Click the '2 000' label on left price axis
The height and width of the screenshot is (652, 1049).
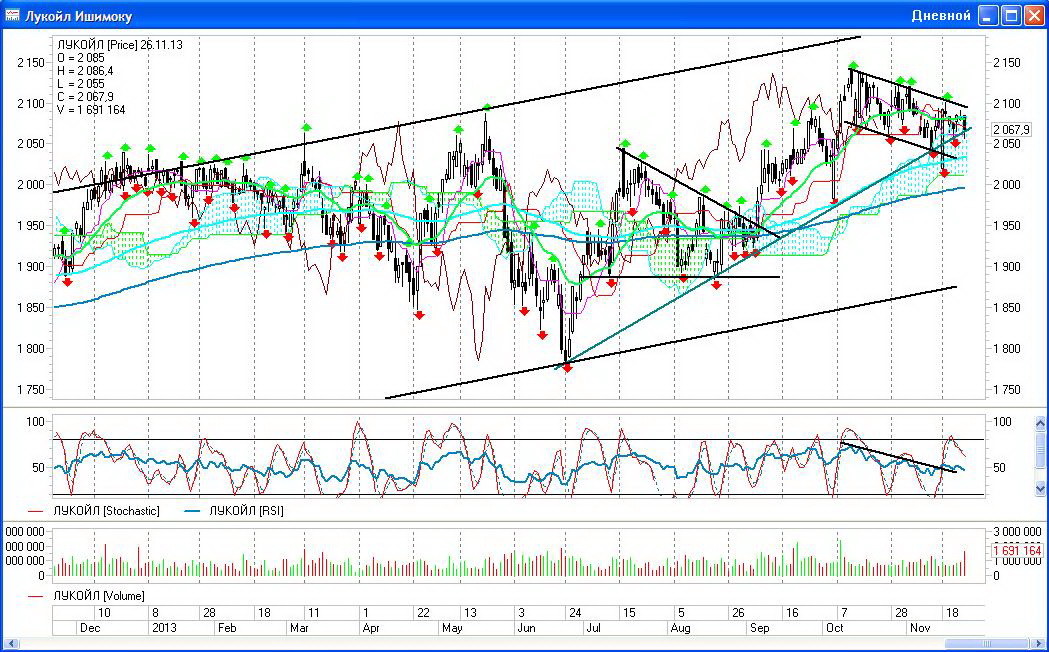(31, 185)
